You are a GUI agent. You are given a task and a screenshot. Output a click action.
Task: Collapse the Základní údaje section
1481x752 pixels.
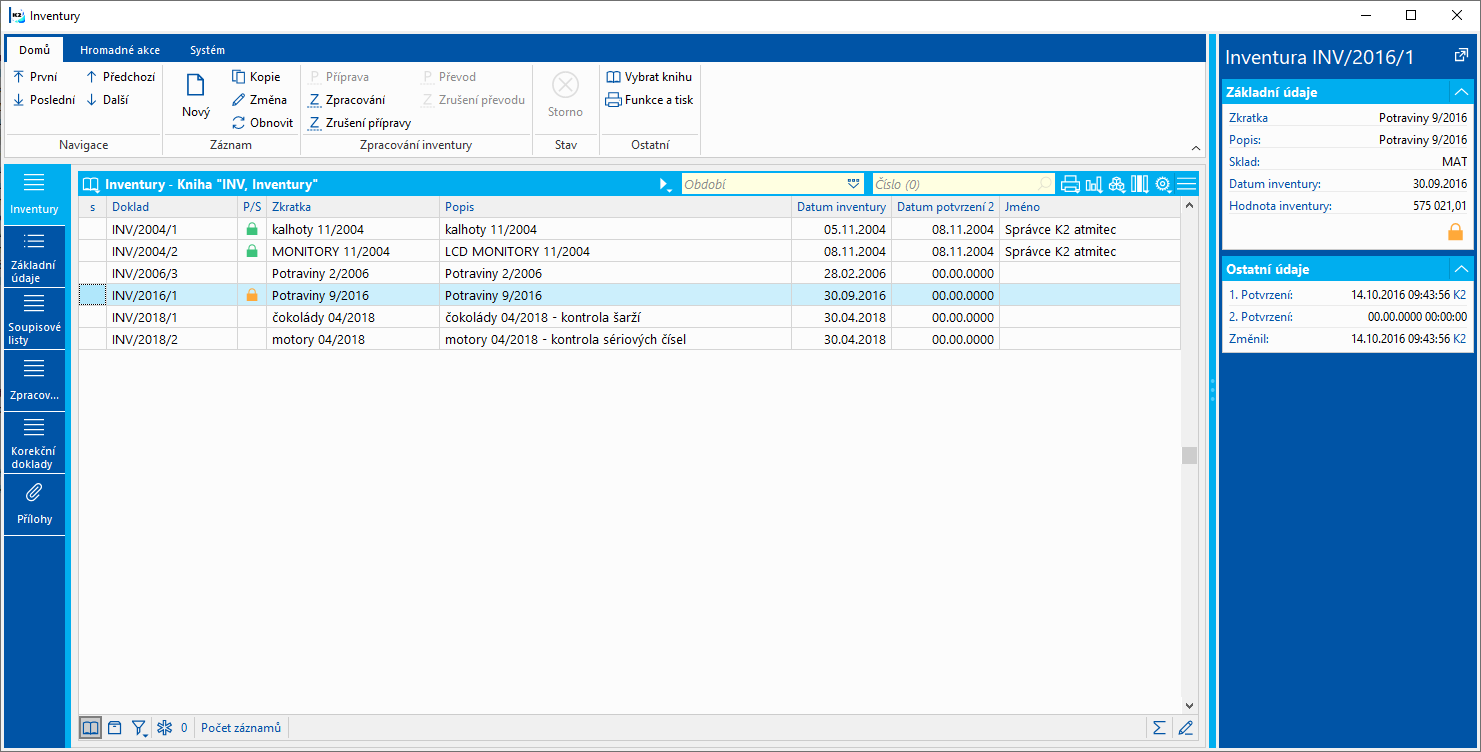pos(1461,92)
